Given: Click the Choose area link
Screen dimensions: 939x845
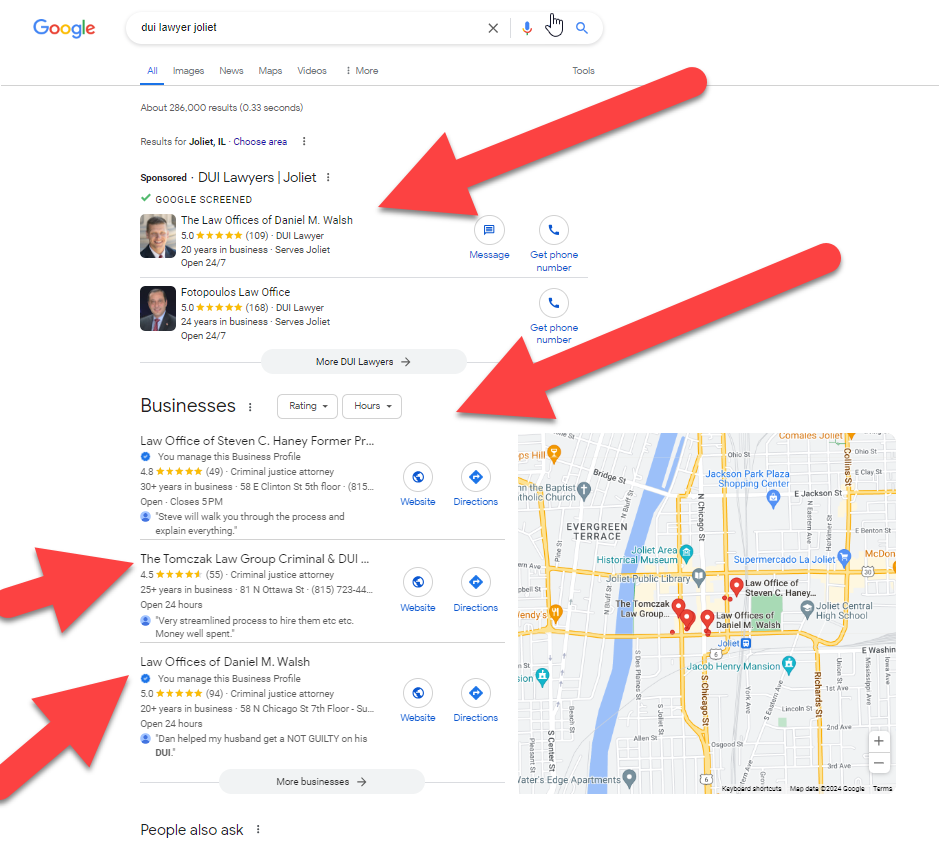Looking at the screenshot, I should point(260,142).
